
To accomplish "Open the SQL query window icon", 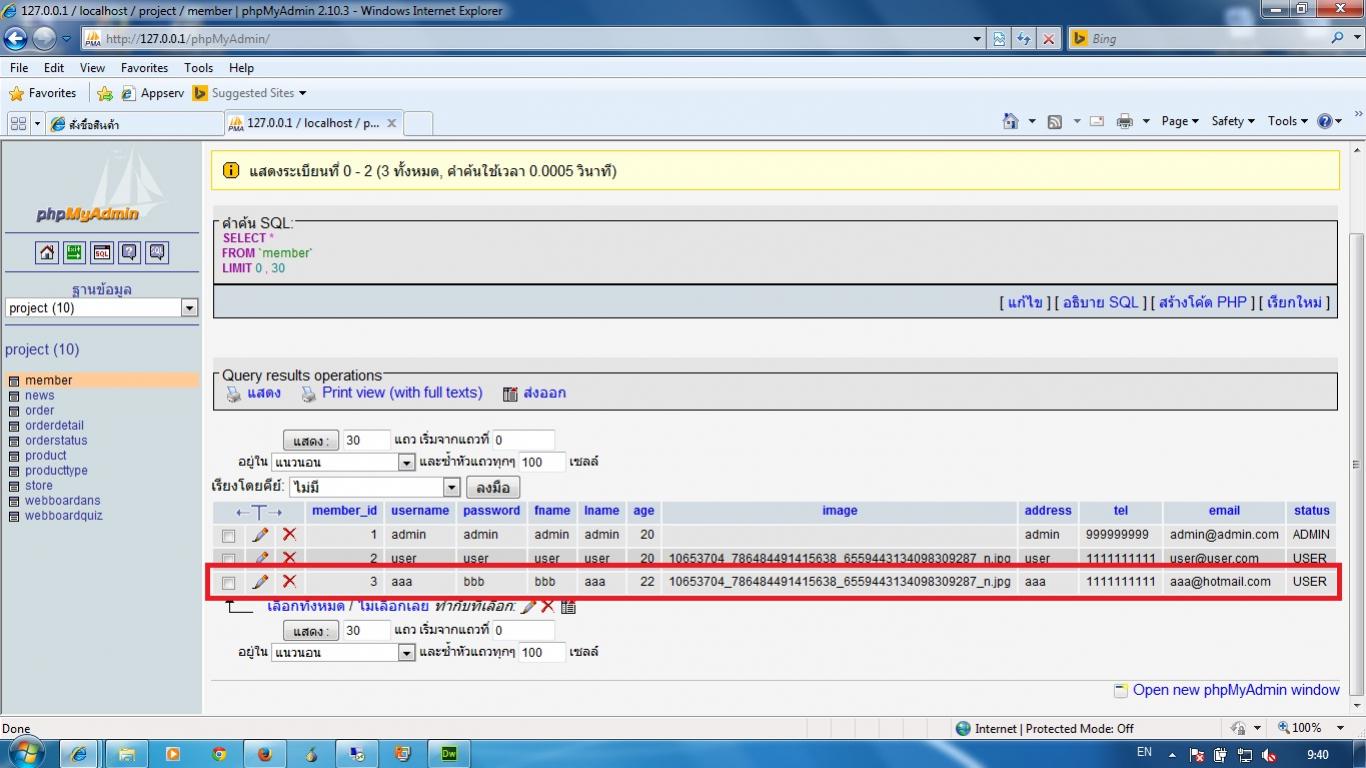I will pyautogui.click(x=102, y=253).
